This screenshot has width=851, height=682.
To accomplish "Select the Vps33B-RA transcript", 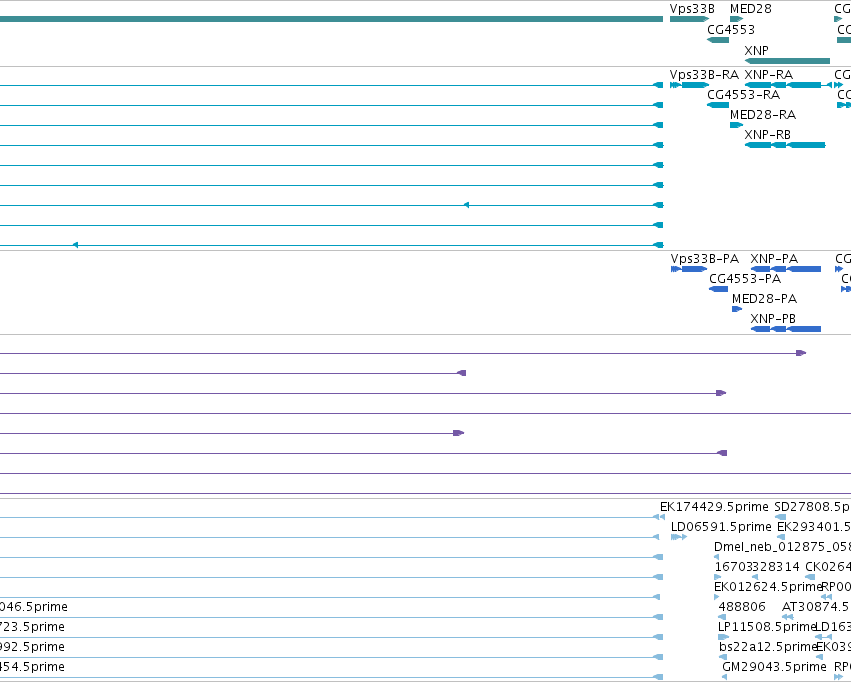I will coord(689,85).
